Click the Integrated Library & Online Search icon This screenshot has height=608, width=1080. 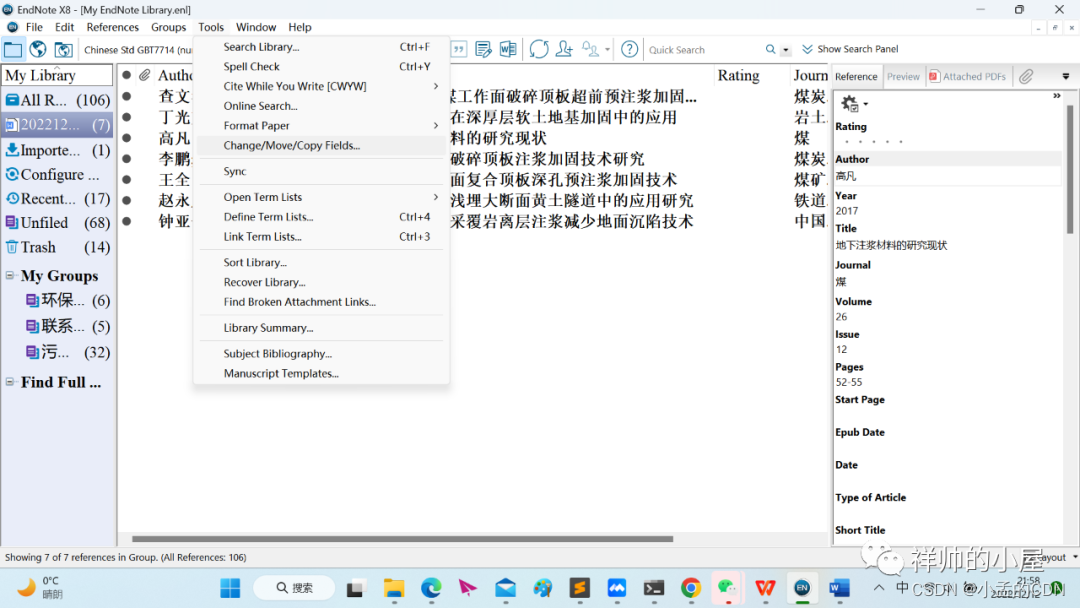tap(63, 50)
